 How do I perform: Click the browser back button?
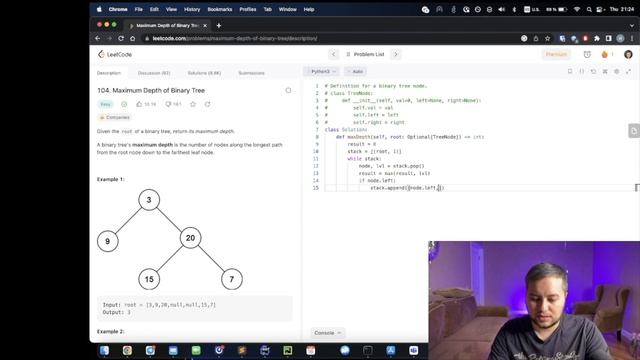[97, 38]
